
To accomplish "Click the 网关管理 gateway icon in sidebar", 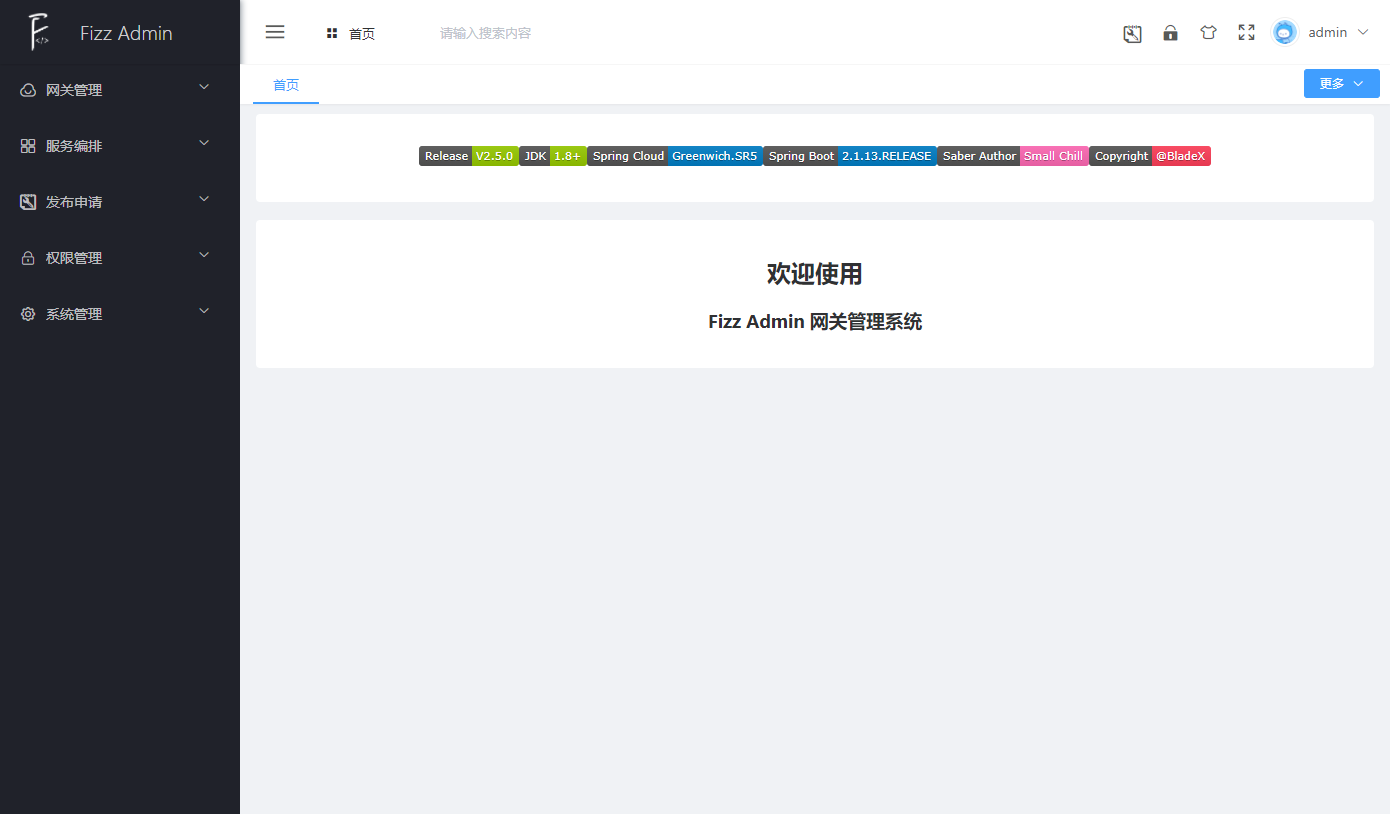I will pyautogui.click(x=28, y=90).
